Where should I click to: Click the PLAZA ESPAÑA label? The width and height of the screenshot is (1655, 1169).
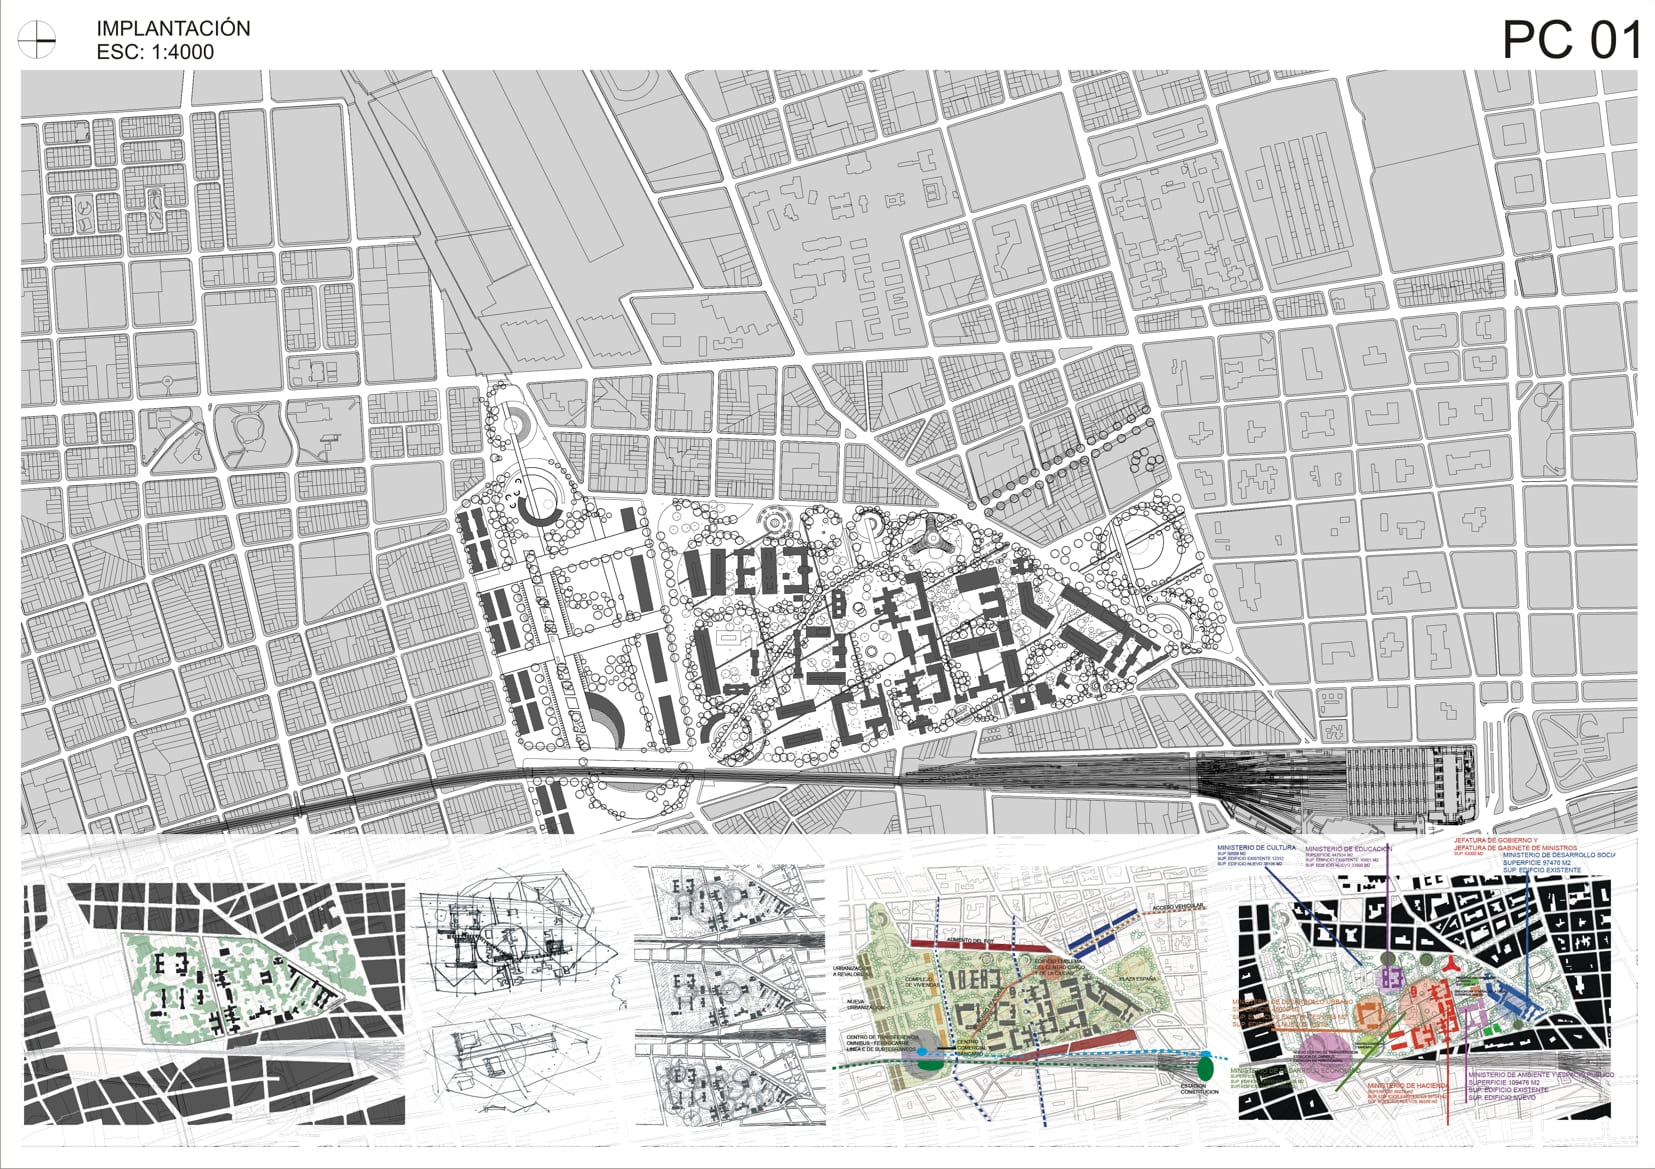click(1136, 977)
